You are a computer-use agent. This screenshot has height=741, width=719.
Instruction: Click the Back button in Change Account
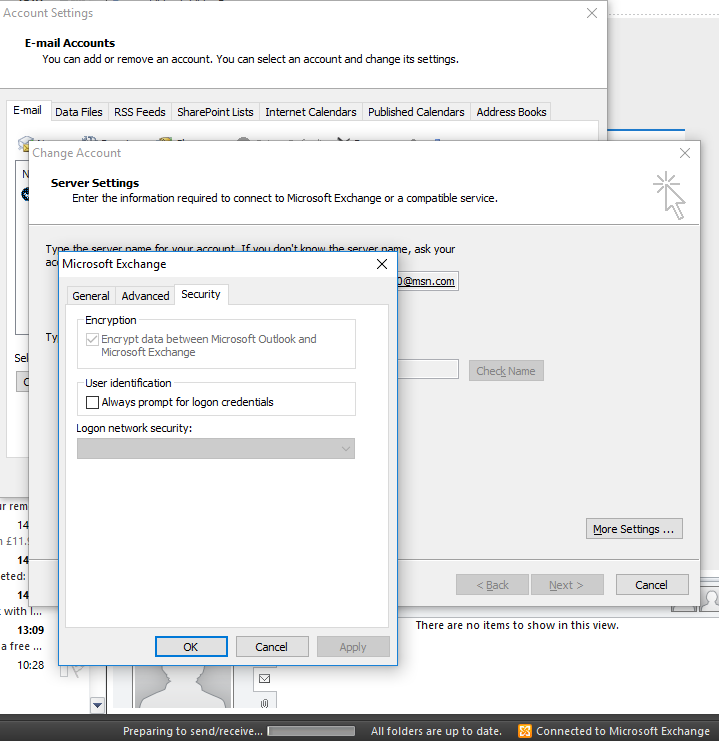tap(492, 585)
